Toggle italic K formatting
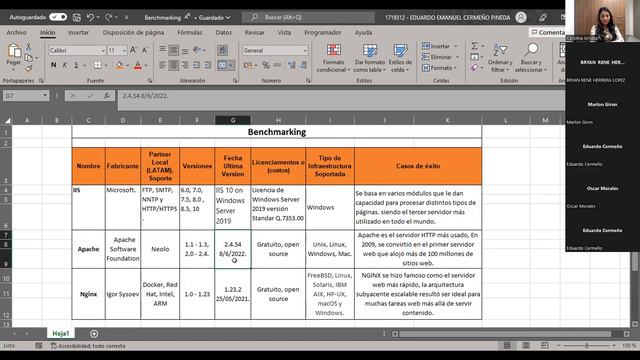Viewport: 640px width, 360px height. click(x=64, y=65)
